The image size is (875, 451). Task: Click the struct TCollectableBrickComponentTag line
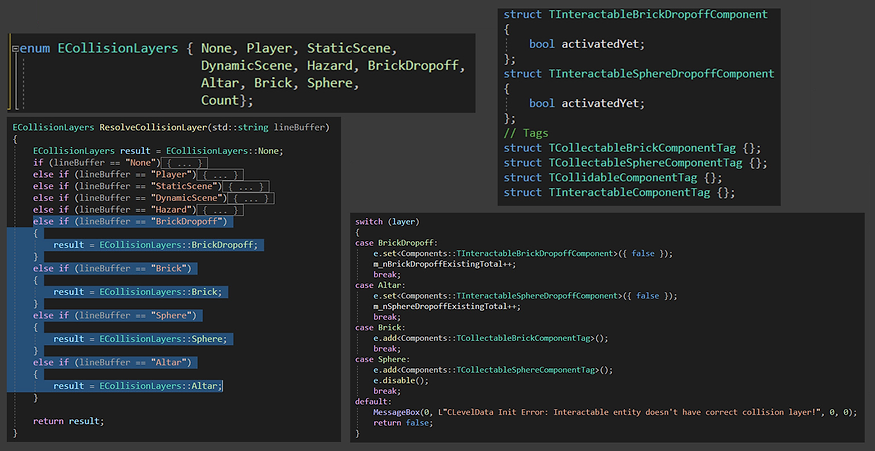pos(632,148)
